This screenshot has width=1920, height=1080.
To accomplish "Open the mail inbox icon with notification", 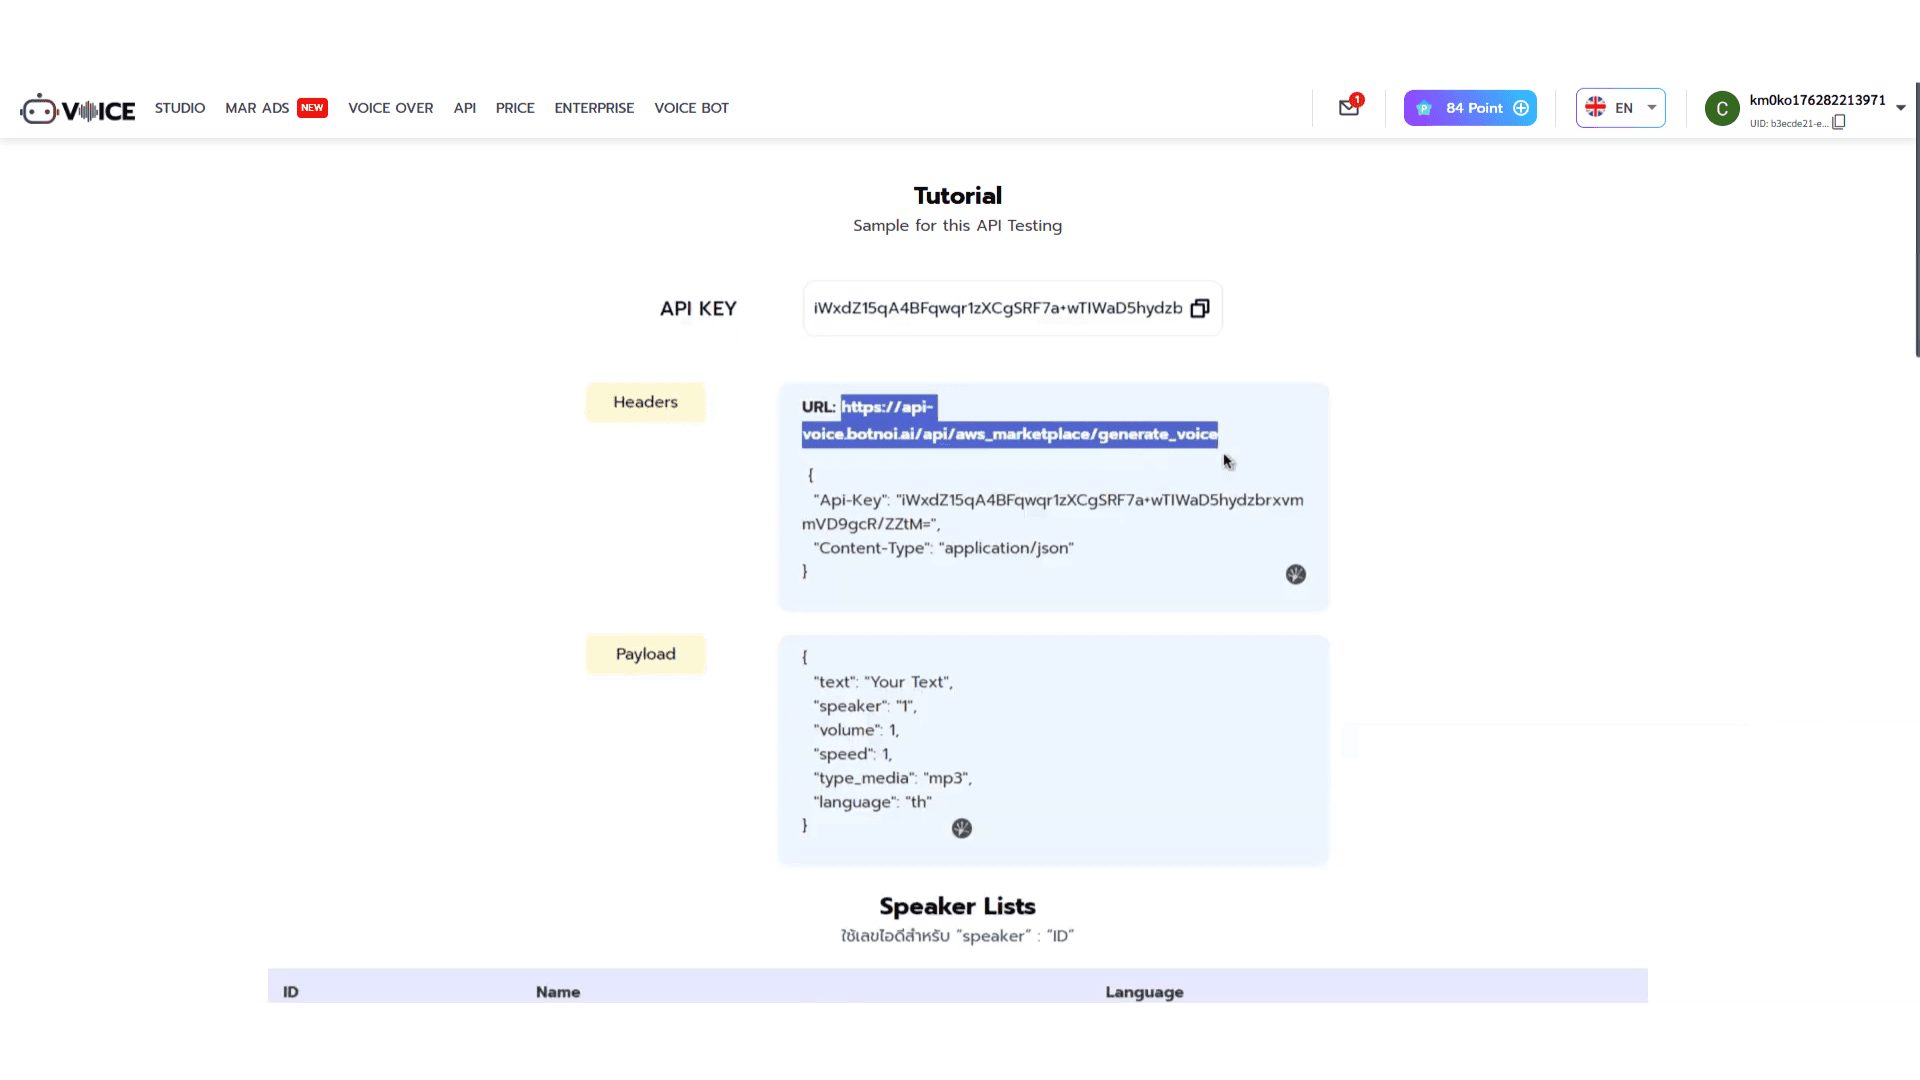I will pyautogui.click(x=1348, y=108).
